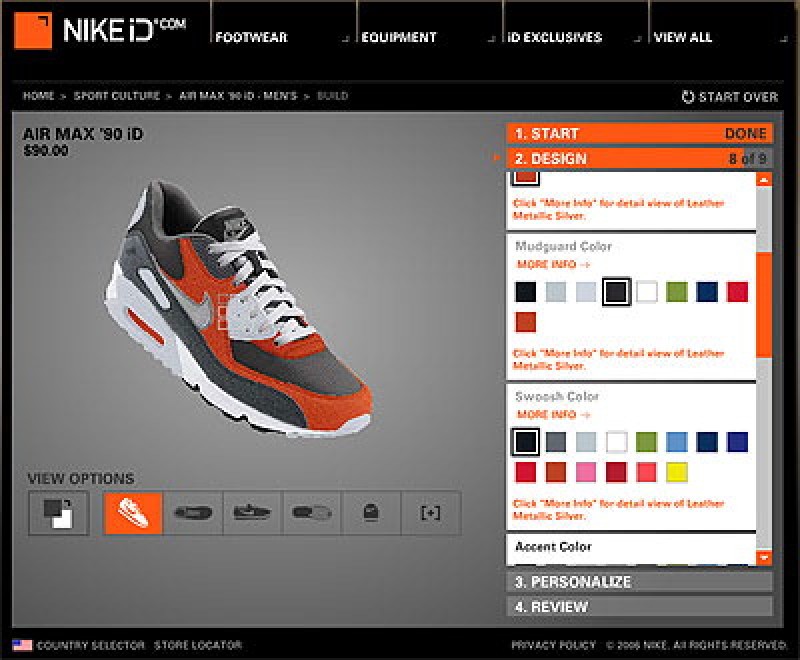This screenshot has width=800, height=660.
Task: Pick green Swoosh color swatch
Action: pyautogui.click(x=646, y=442)
